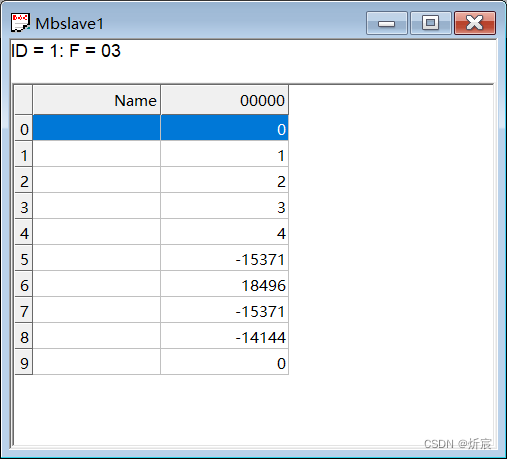Select row header 1
507x459 pixels.
24,154
